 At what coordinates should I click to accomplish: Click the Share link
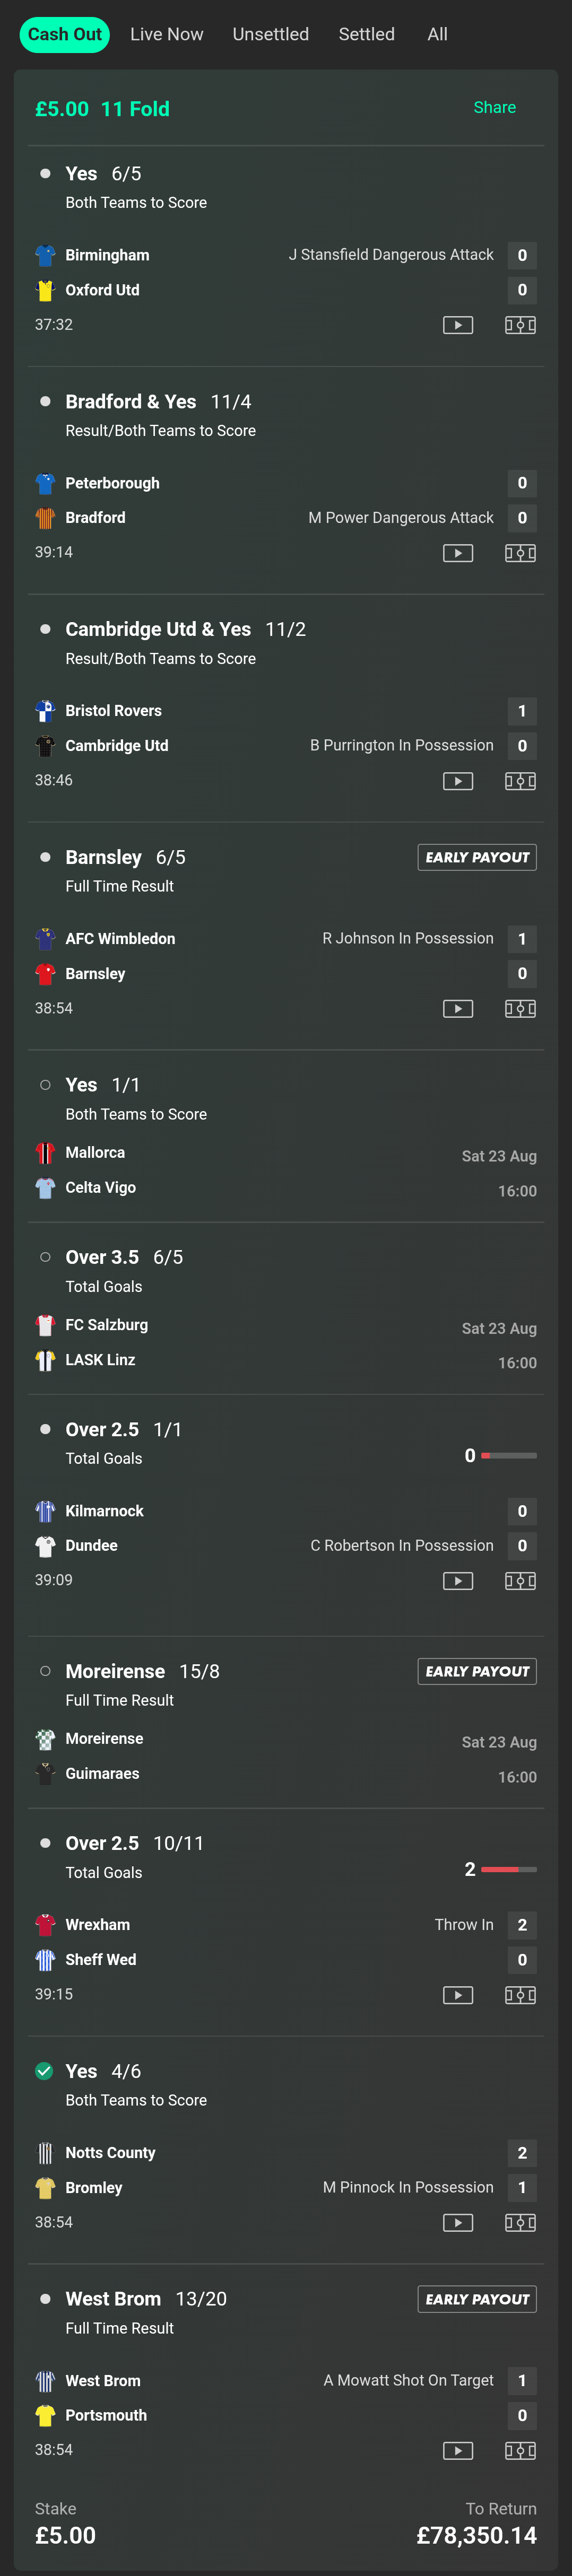pos(494,108)
